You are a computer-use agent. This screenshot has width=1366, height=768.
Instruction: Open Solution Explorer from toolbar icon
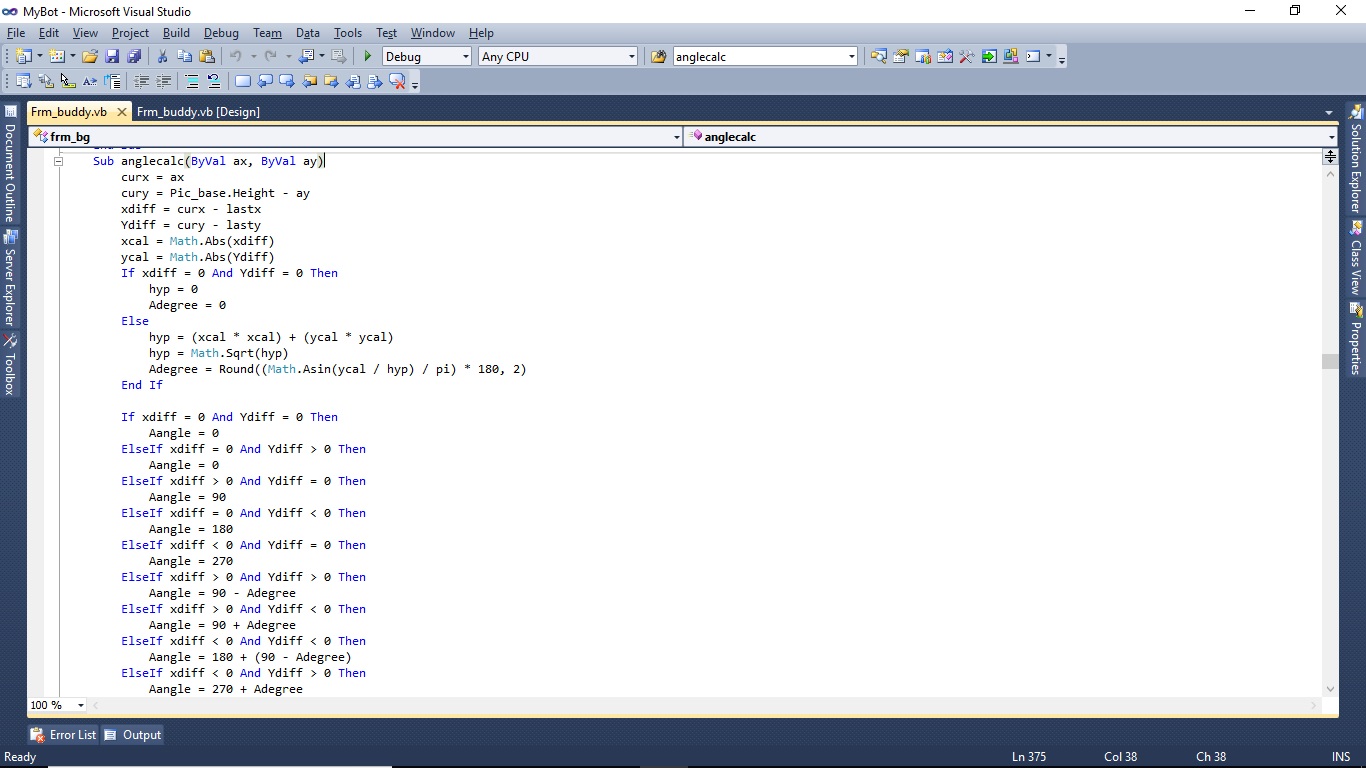click(x=878, y=56)
